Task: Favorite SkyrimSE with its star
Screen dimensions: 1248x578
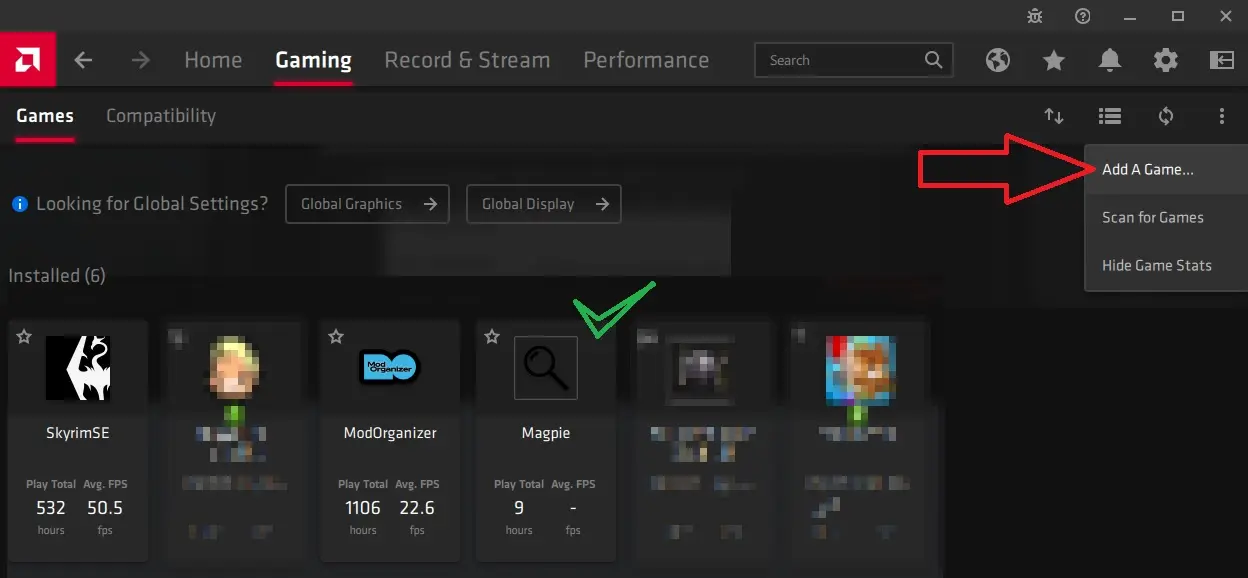Action: (24, 337)
